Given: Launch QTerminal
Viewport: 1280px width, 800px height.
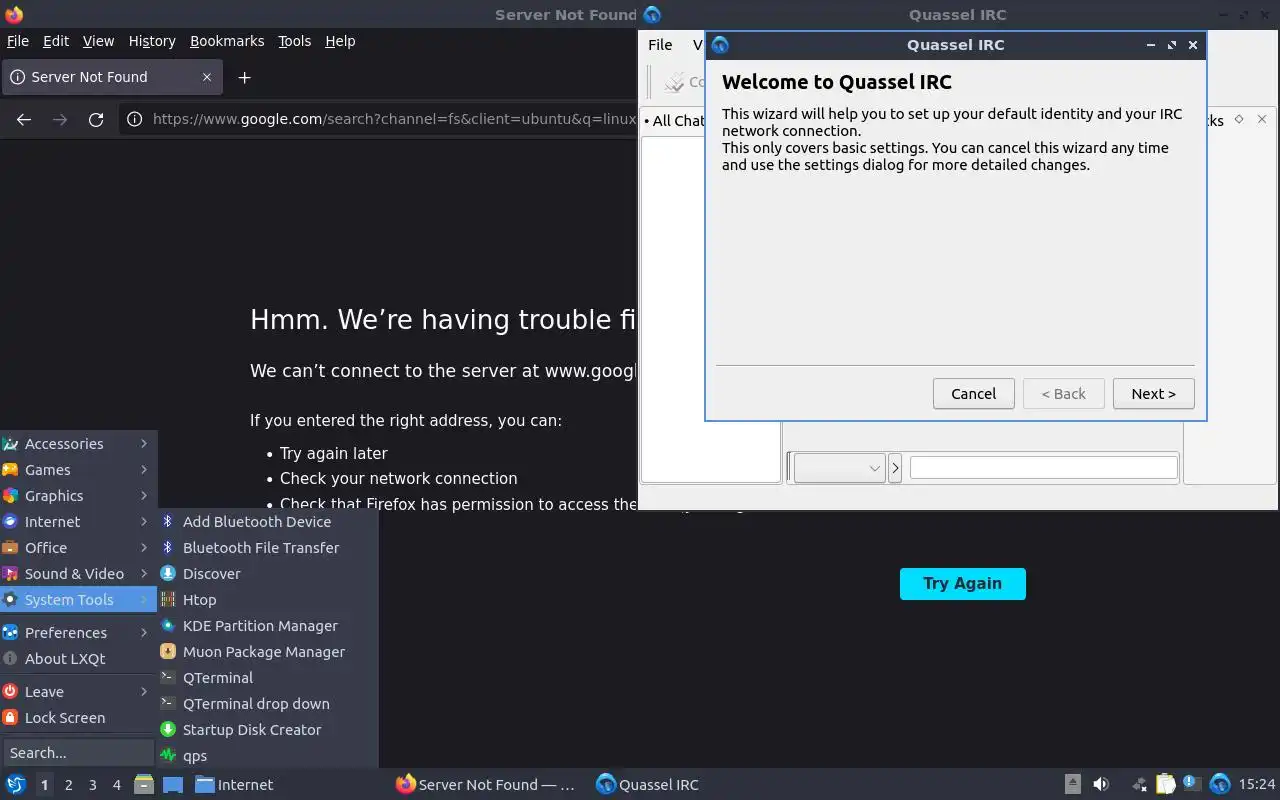Looking at the screenshot, I should (268, 678).
